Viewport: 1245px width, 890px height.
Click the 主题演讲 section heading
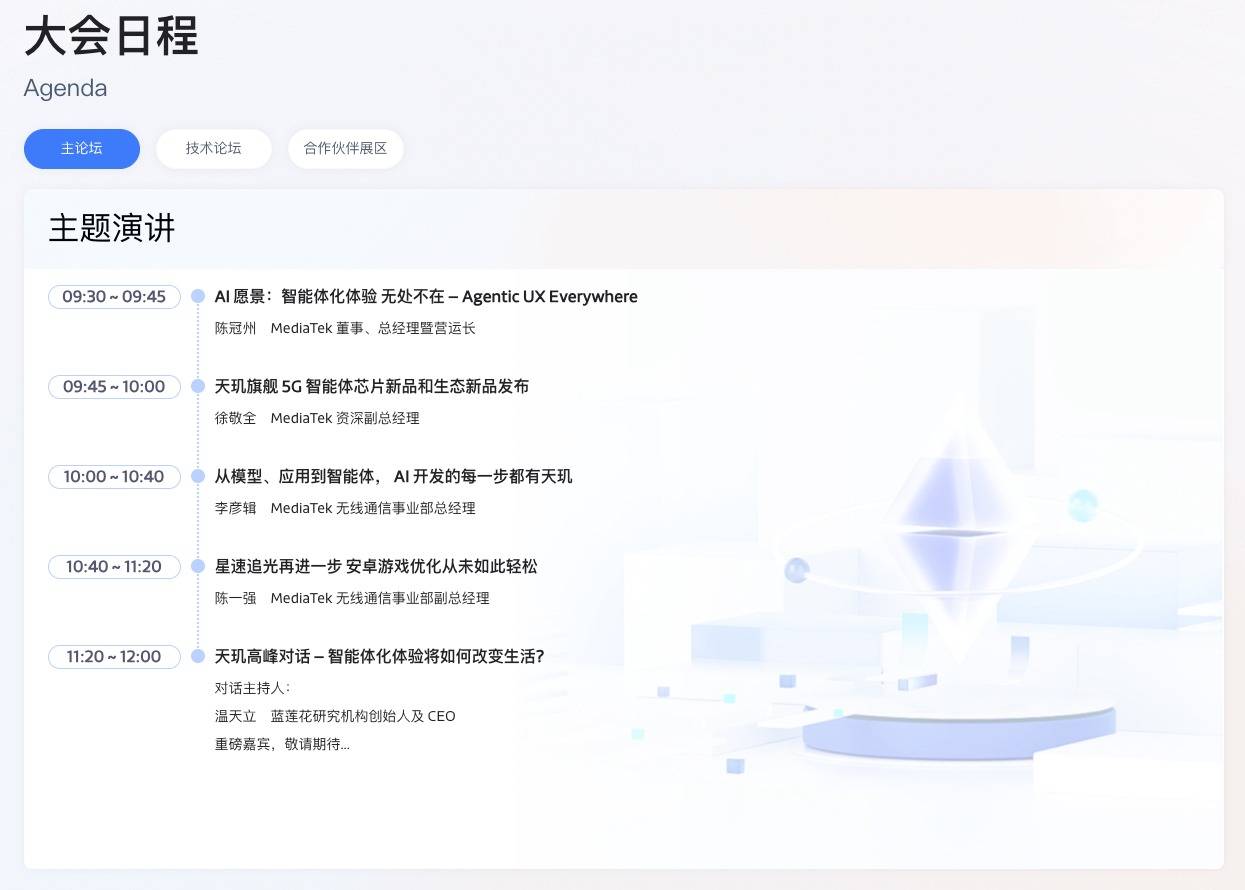coord(112,229)
